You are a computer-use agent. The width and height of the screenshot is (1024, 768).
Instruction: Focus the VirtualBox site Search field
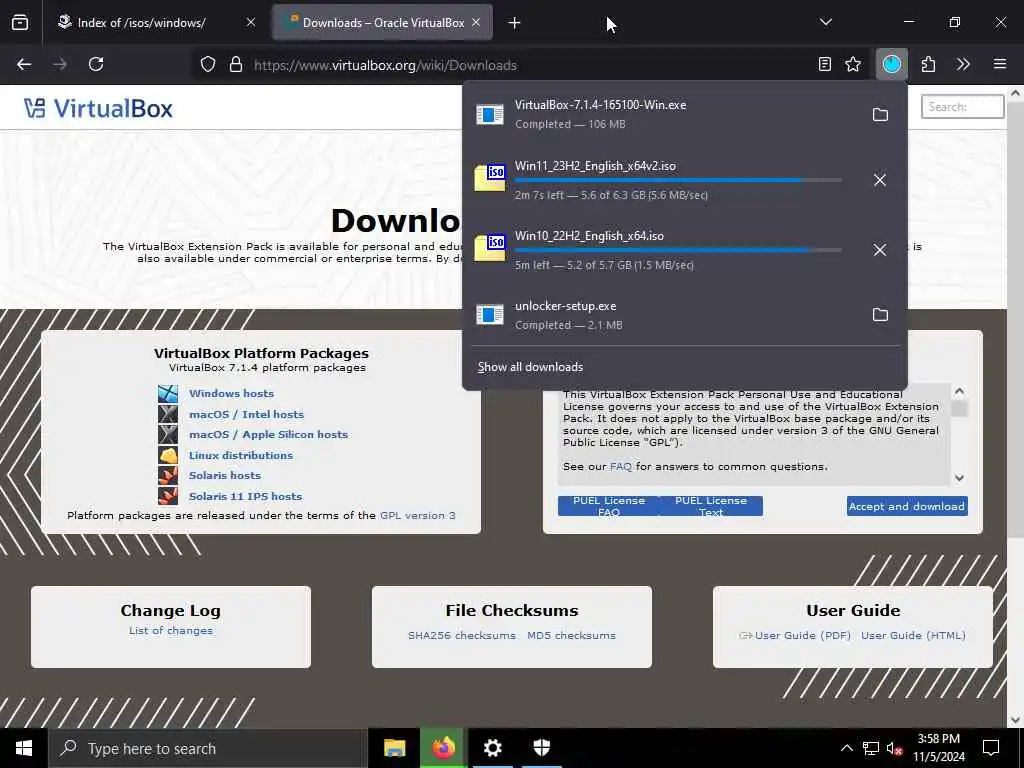coord(962,106)
